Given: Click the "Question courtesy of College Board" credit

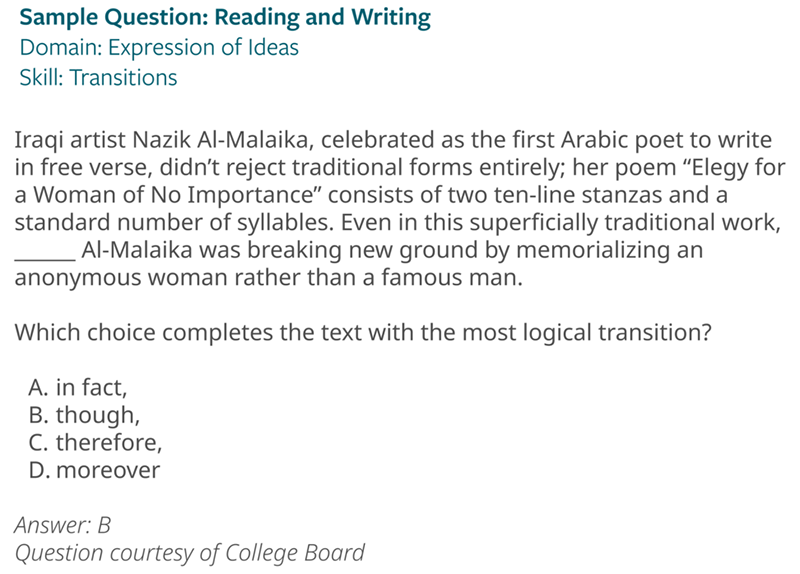Looking at the screenshot, I should (x=190, y=553).
